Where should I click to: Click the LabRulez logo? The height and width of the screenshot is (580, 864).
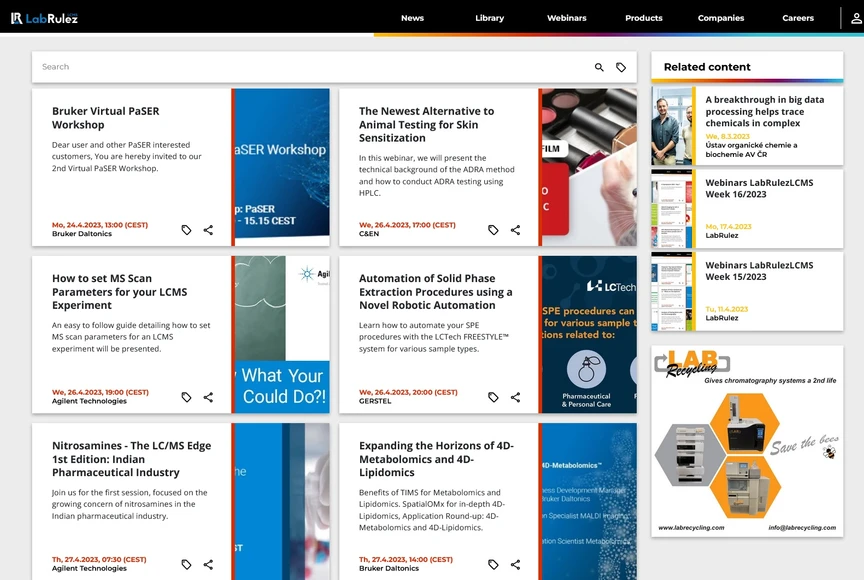(45, 18)
